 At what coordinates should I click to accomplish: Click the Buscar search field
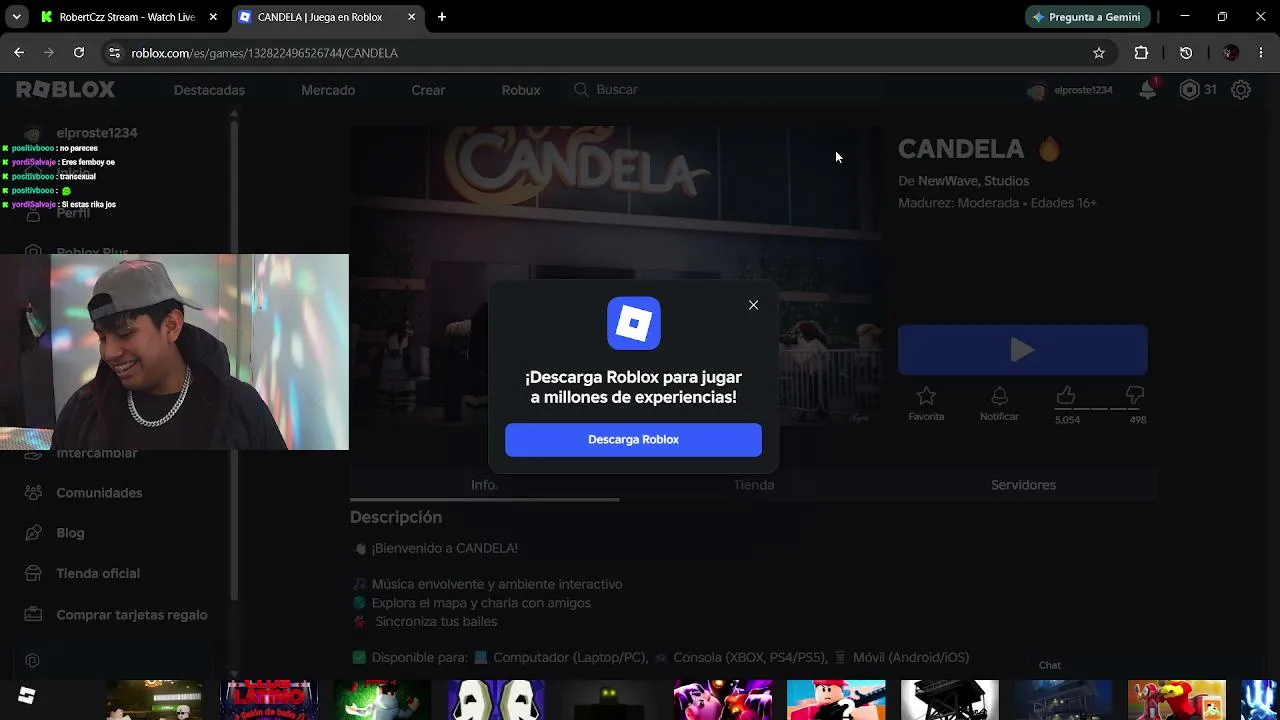pyautogui.click(x=725, y=90)
